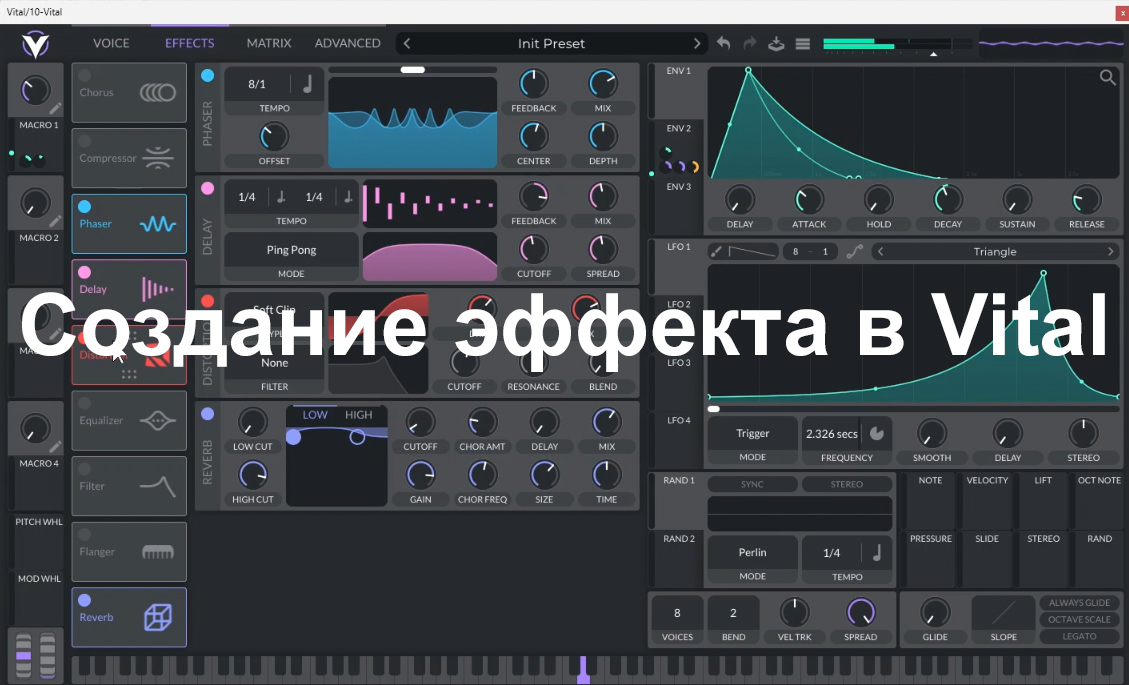Enable the Flanger effect toggle
The image size is (1129, 685).
tap(84, 534)
